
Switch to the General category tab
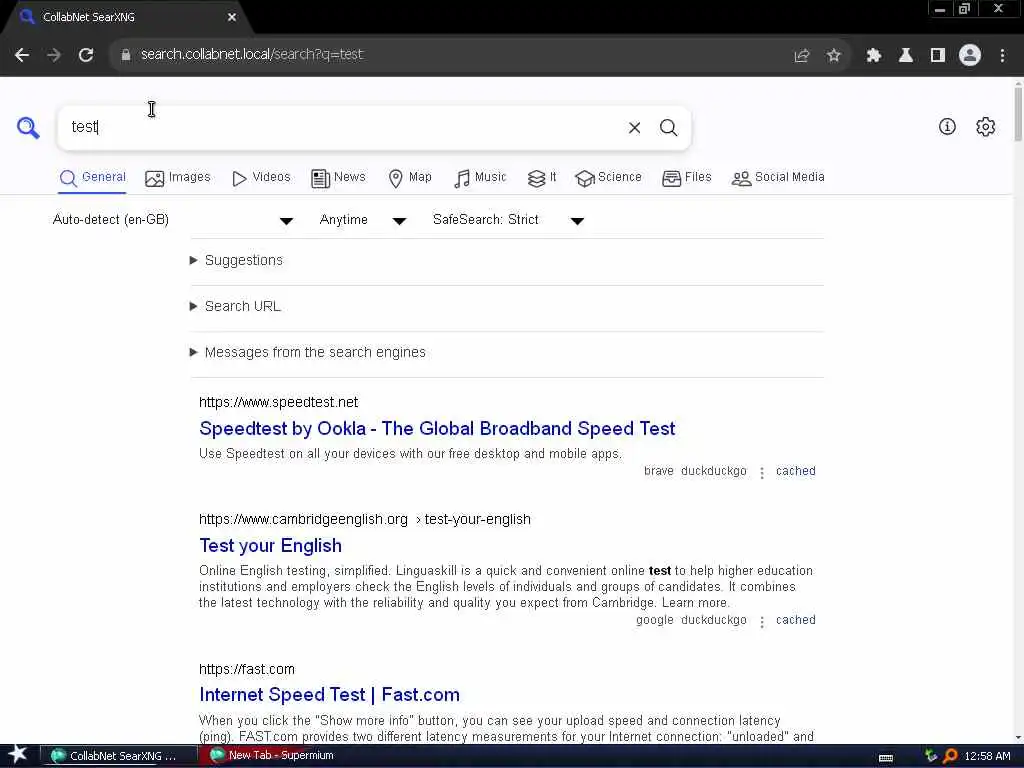point(93,178)
